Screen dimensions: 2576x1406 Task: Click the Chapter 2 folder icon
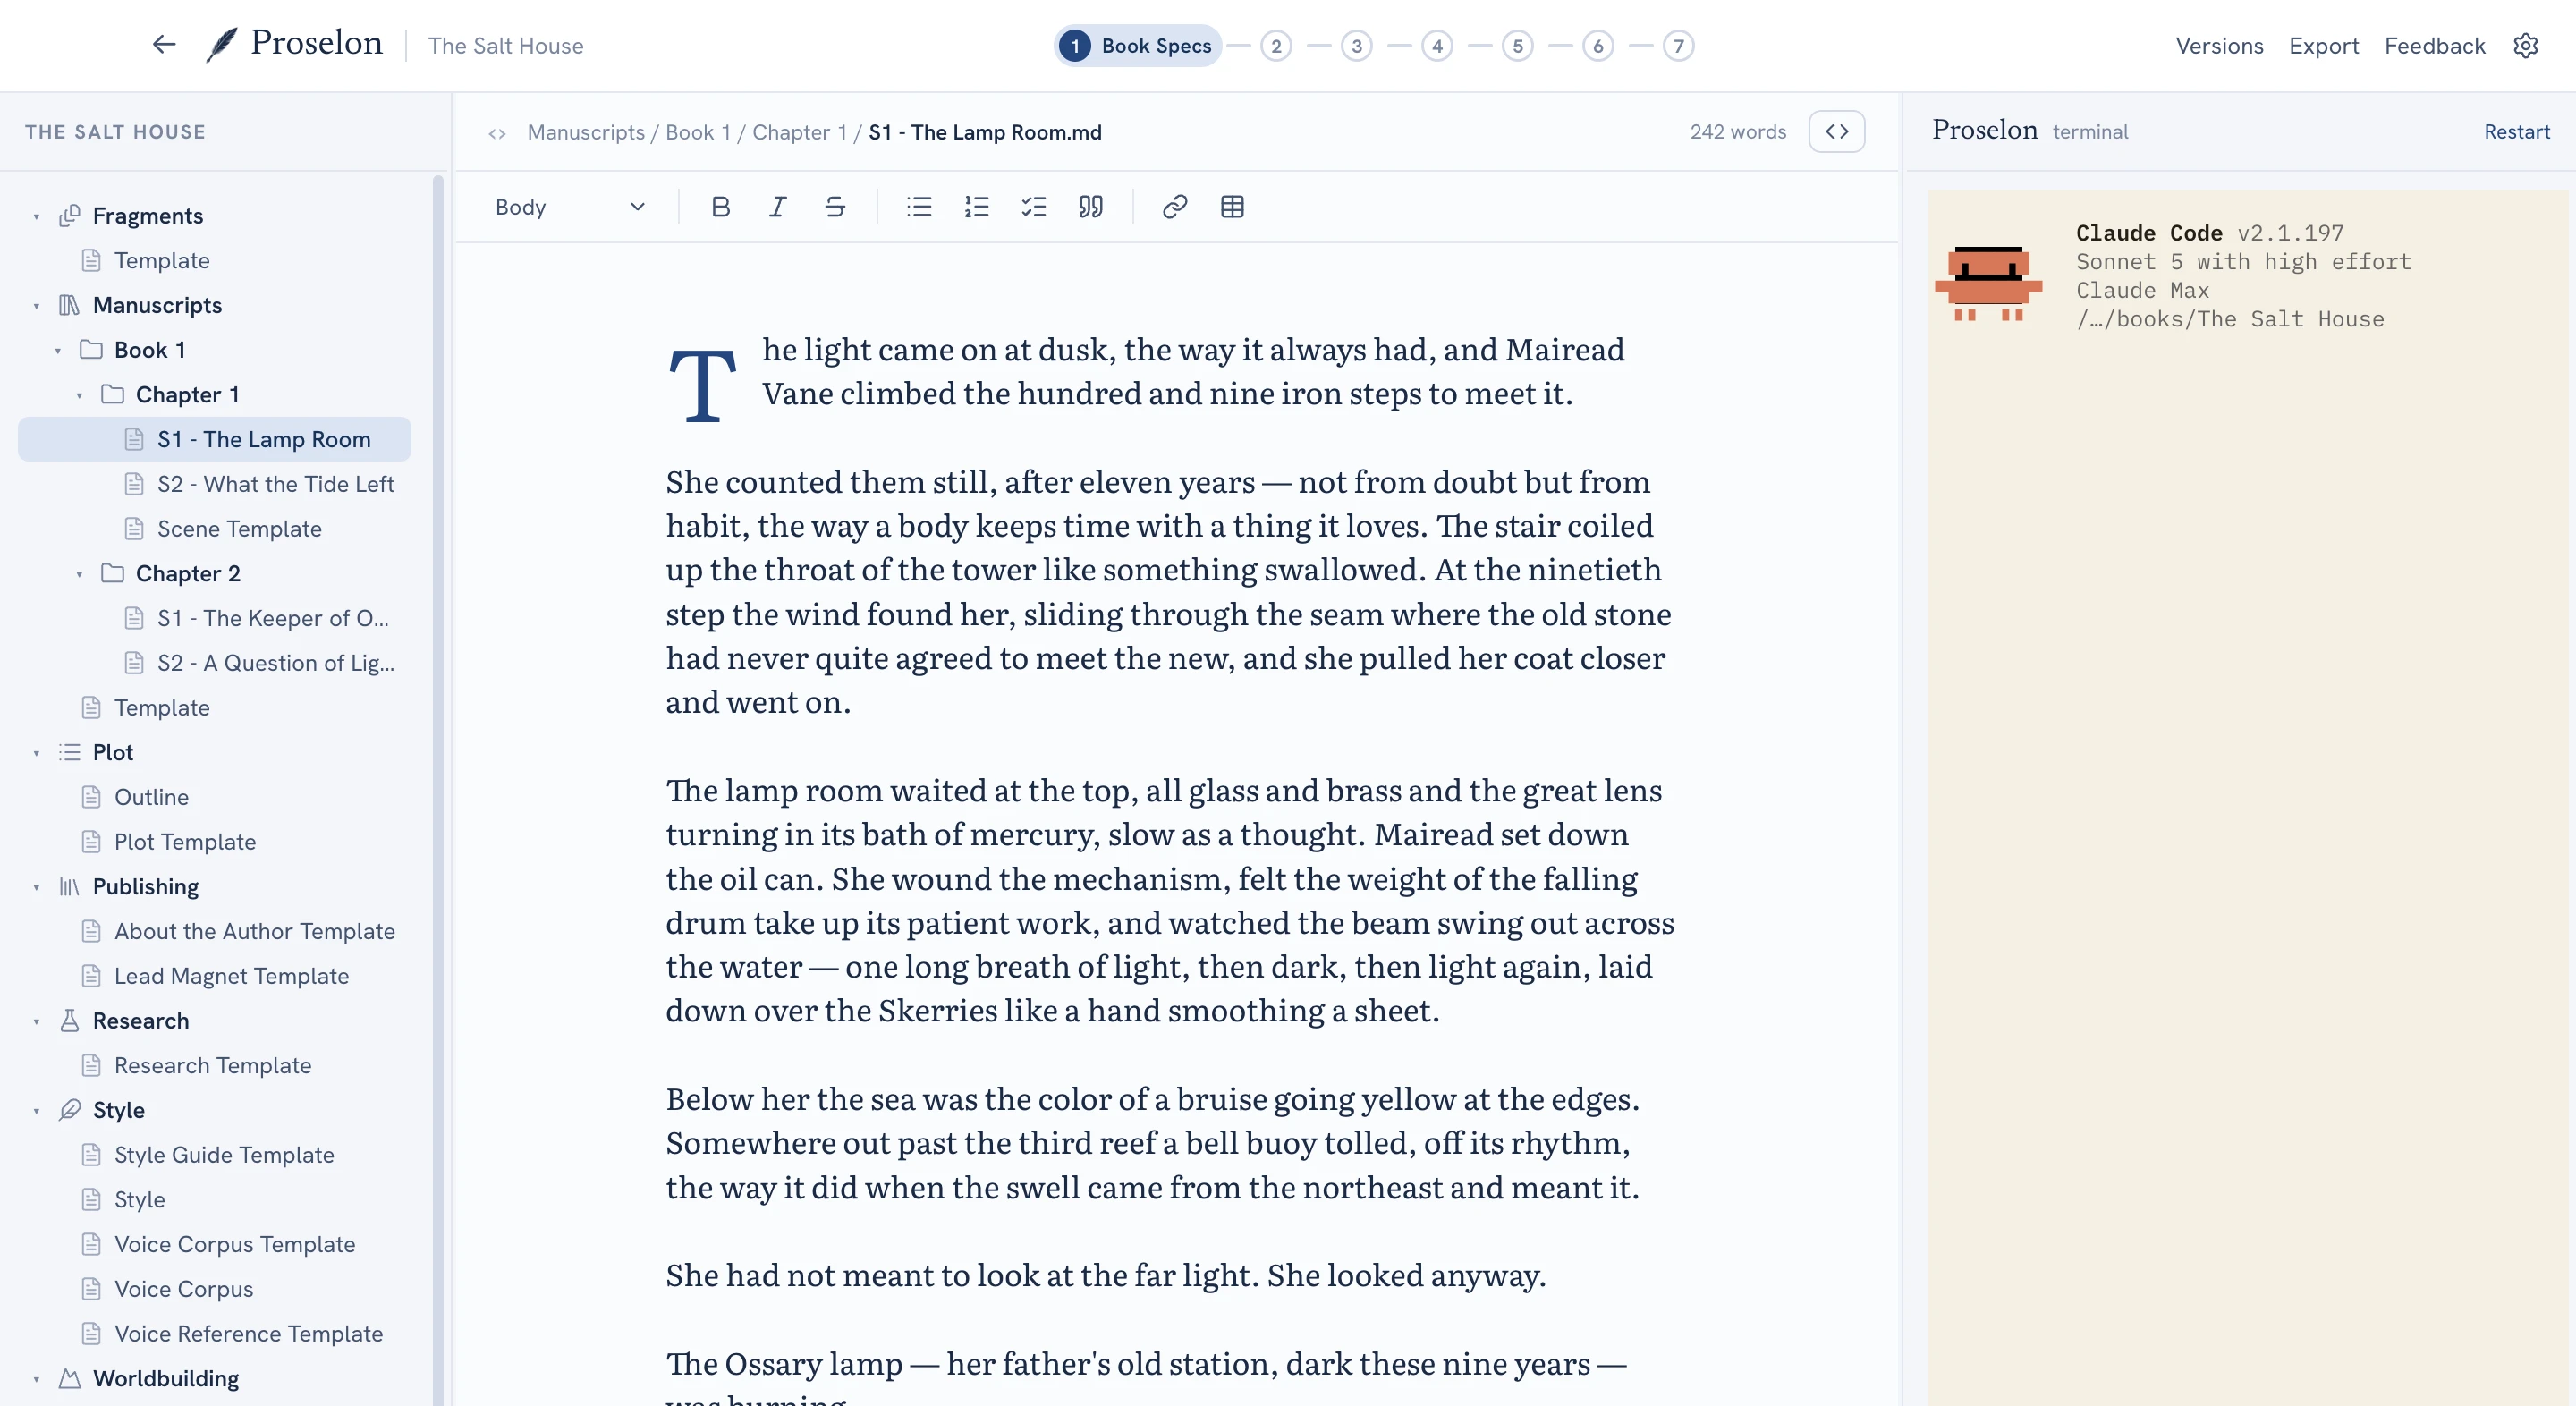113,574
